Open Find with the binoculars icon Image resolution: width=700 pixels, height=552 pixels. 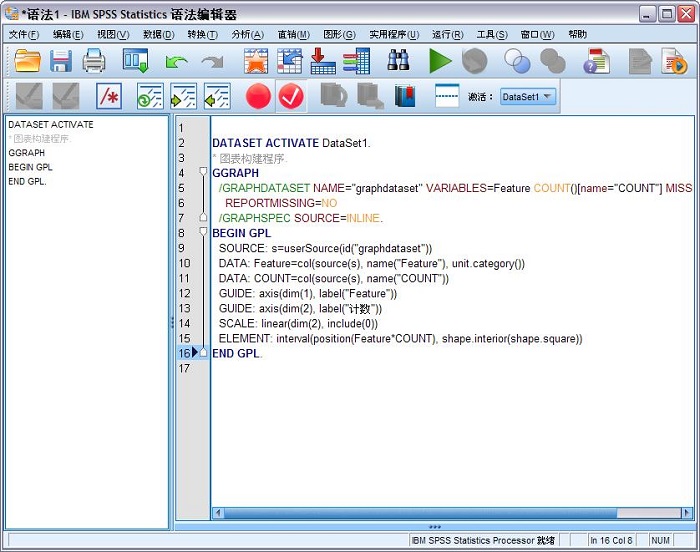[398, 62]
